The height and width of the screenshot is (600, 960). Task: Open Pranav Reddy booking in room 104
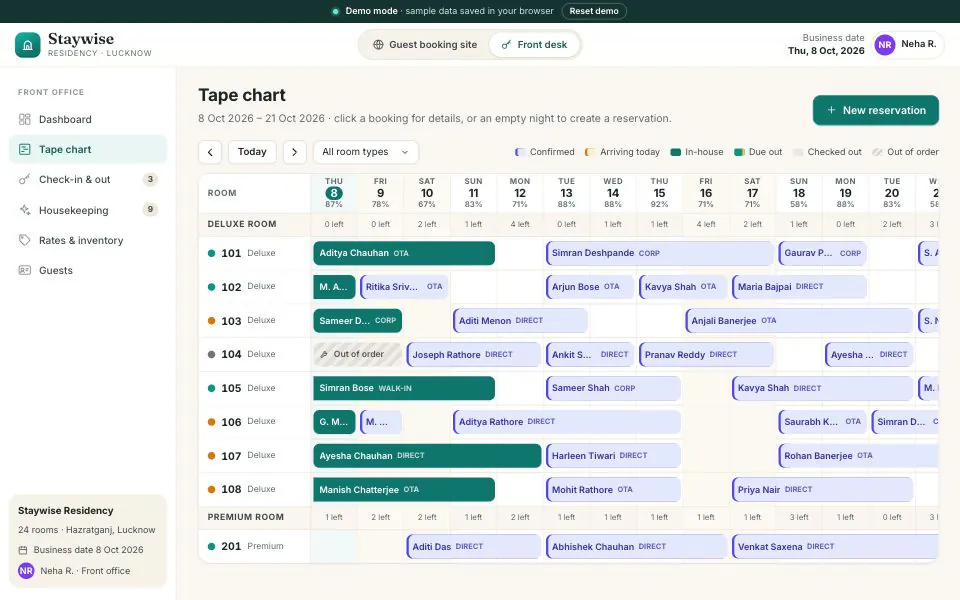click(x=706, y=354)
